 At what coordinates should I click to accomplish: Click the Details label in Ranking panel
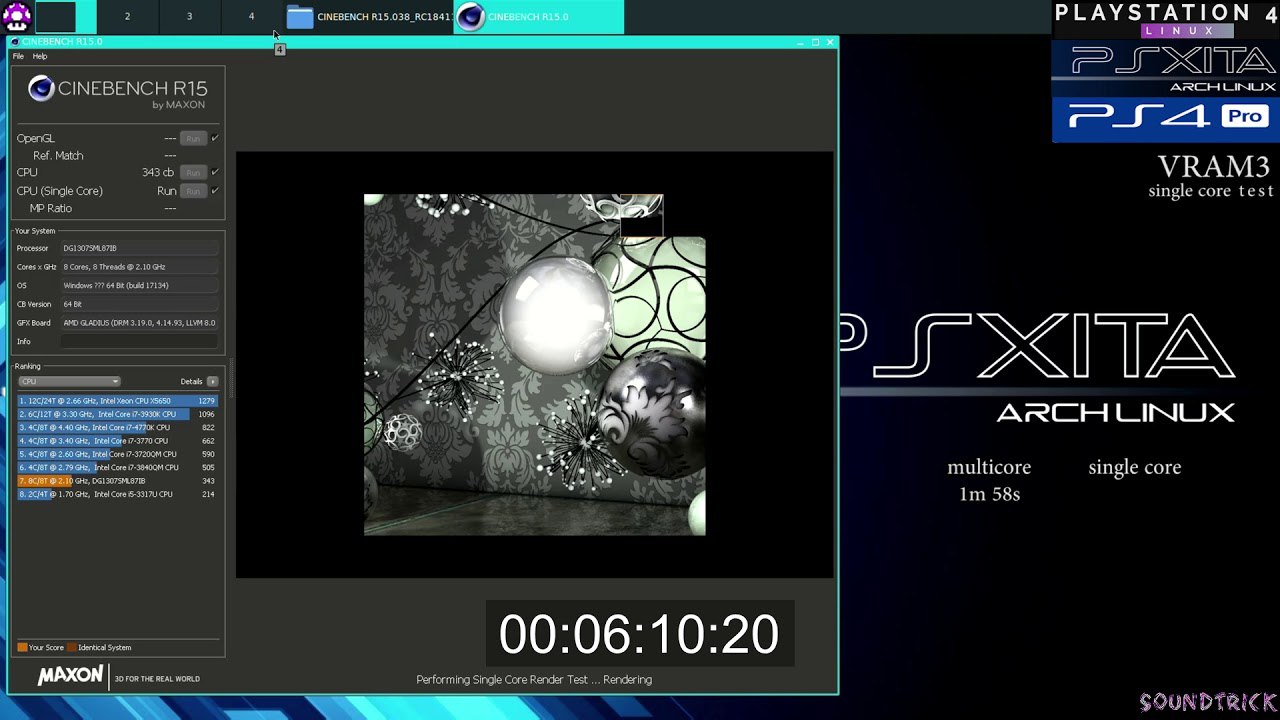coord(191,381)
